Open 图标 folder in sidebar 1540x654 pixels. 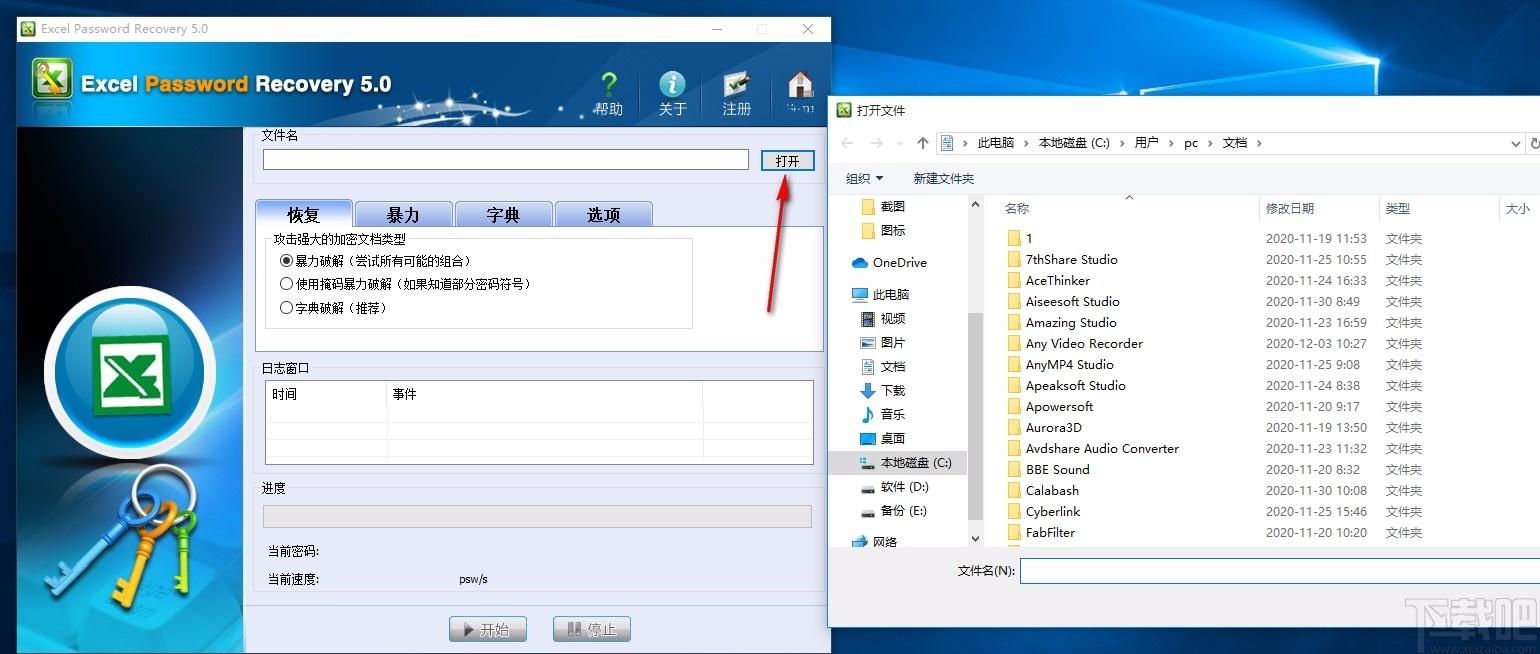(x=883, y=231)
